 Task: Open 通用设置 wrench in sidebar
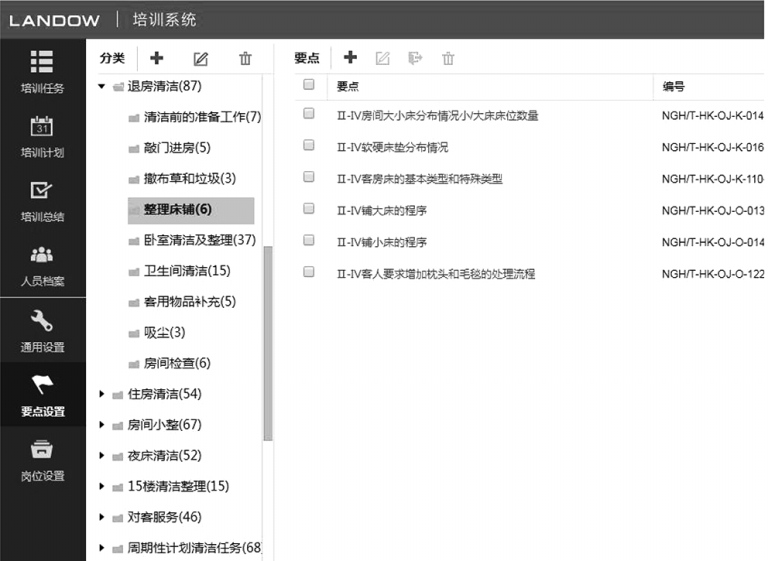[x=42, y=328]
